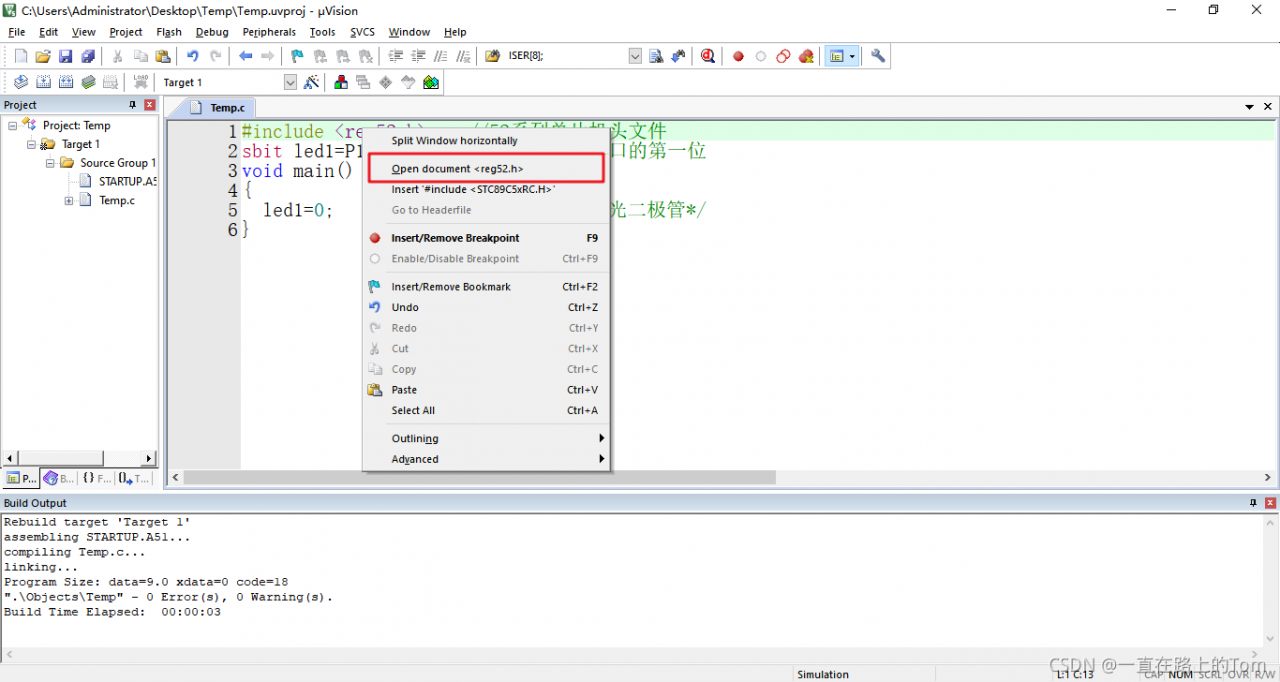Click the Insert/Remove Bookmark flag icon
Screen dimensions: 1280x682
click(297, 57)
